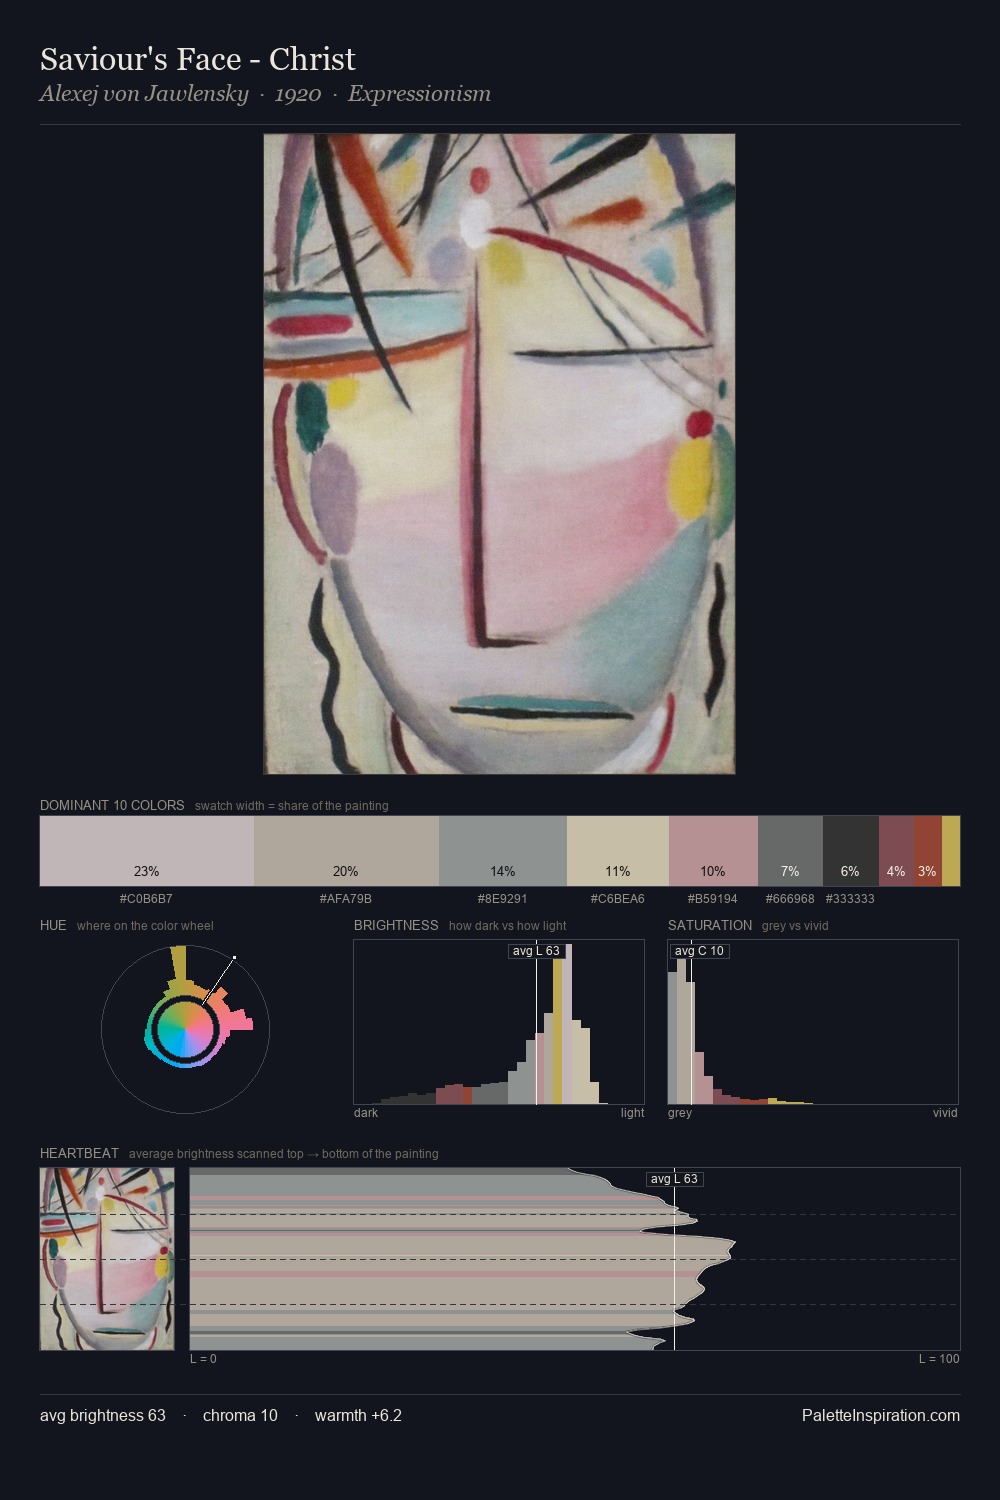Click the 'DOMINANT 10 COLORS' heading
This screenshot has height=1500, width=1000.
[x=112, y=805]
